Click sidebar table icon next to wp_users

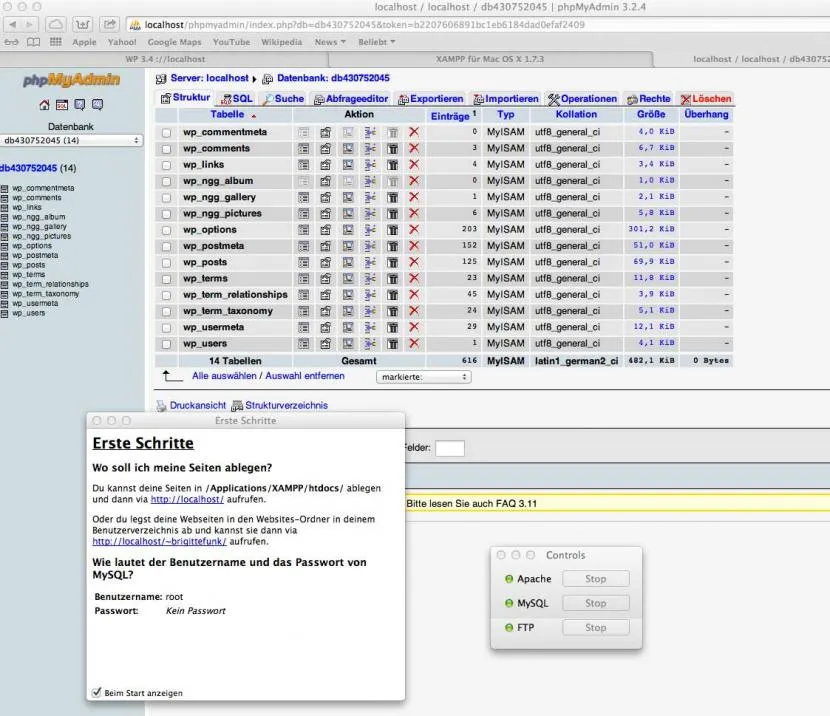coord(4,313)
